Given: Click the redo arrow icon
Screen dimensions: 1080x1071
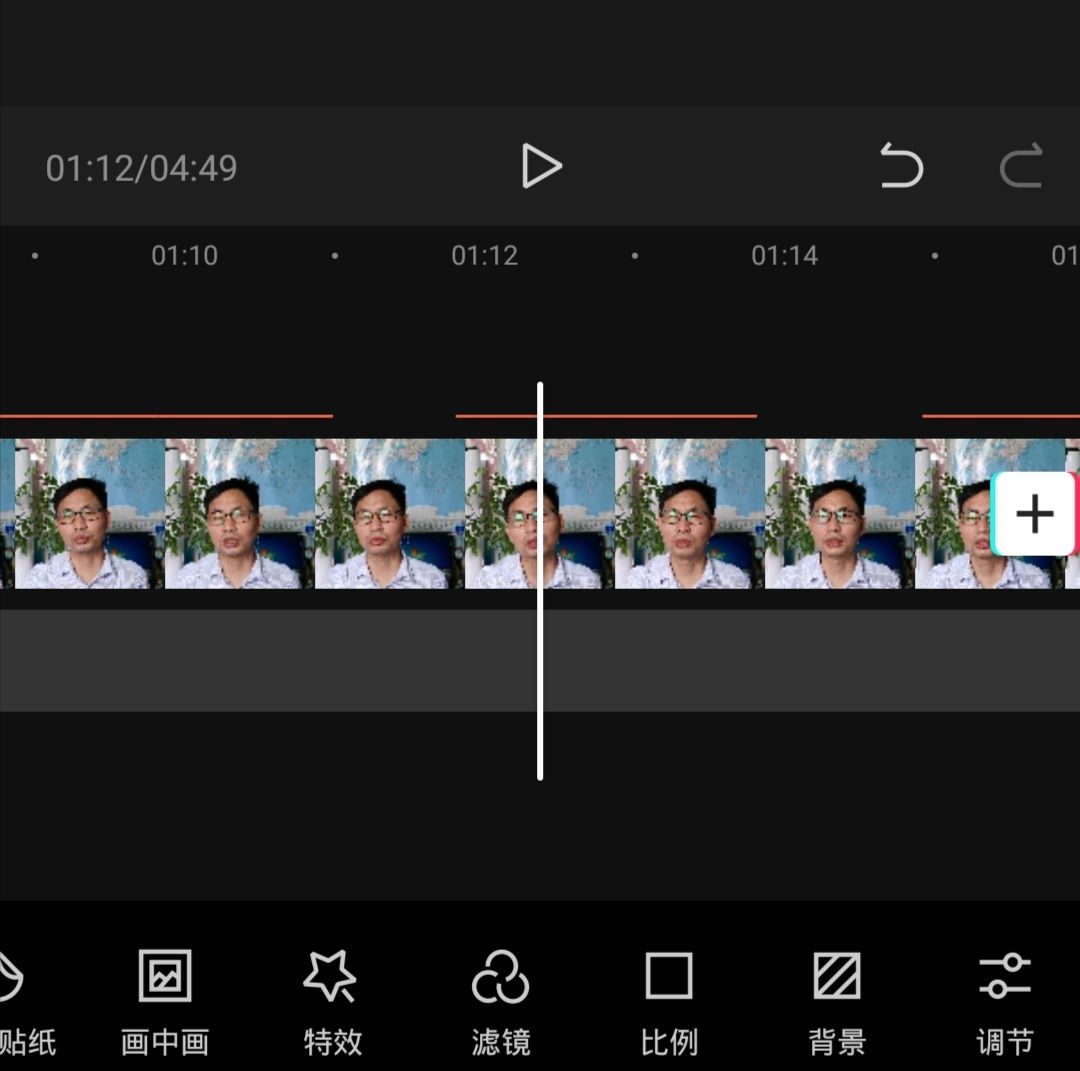Looking at the screenshot, I should point(1021,167).
